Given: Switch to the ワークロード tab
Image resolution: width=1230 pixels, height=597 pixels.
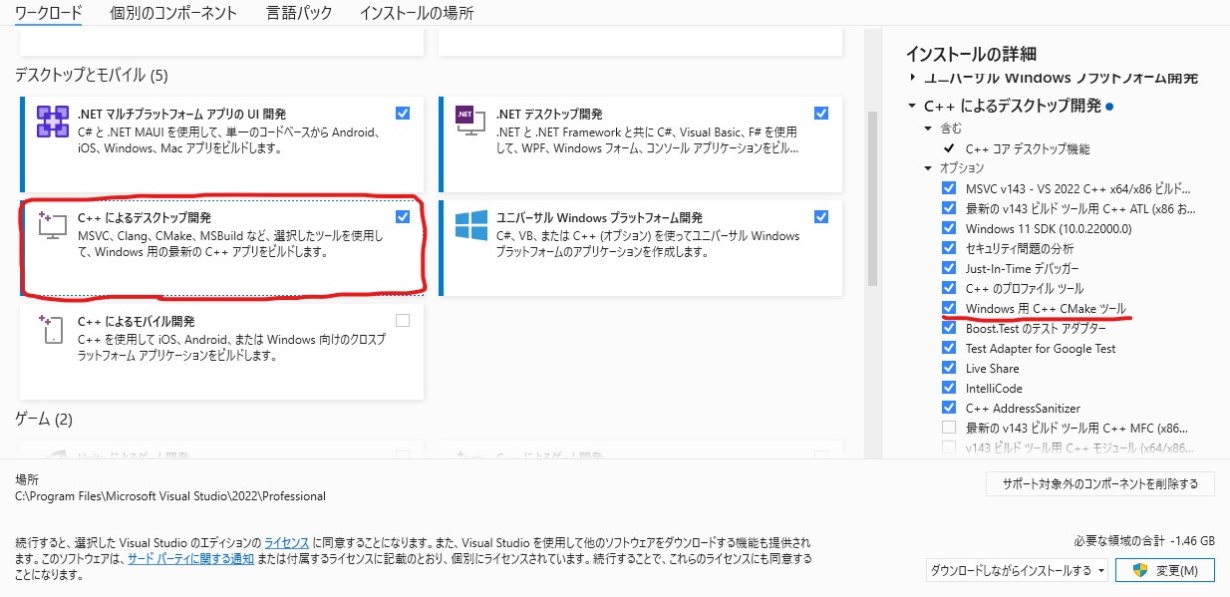Looking at the screenshot, I should point(48,13).
